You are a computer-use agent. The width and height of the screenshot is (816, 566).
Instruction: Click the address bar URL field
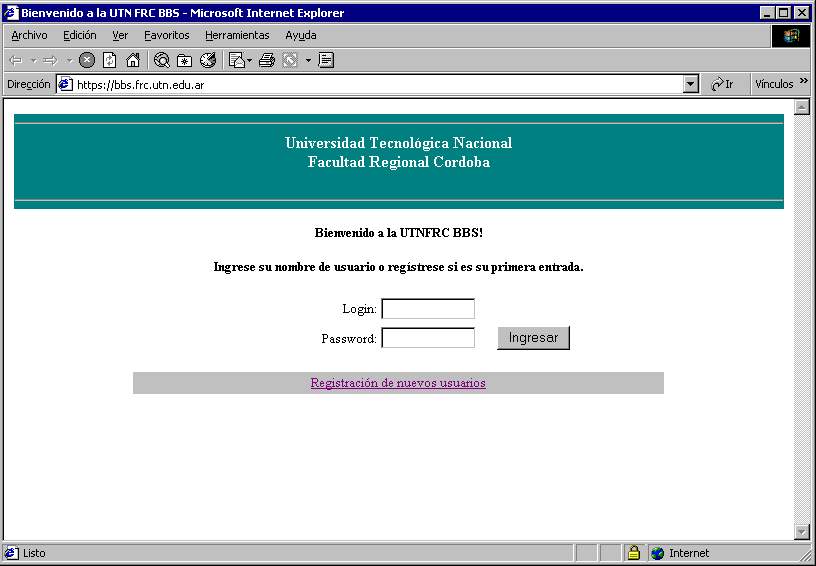[378, 84]
